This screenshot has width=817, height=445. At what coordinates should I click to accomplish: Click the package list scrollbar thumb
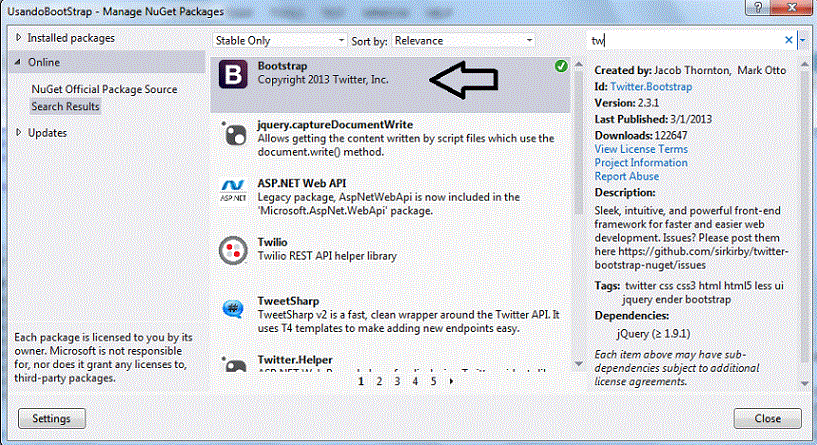[579, 142]
